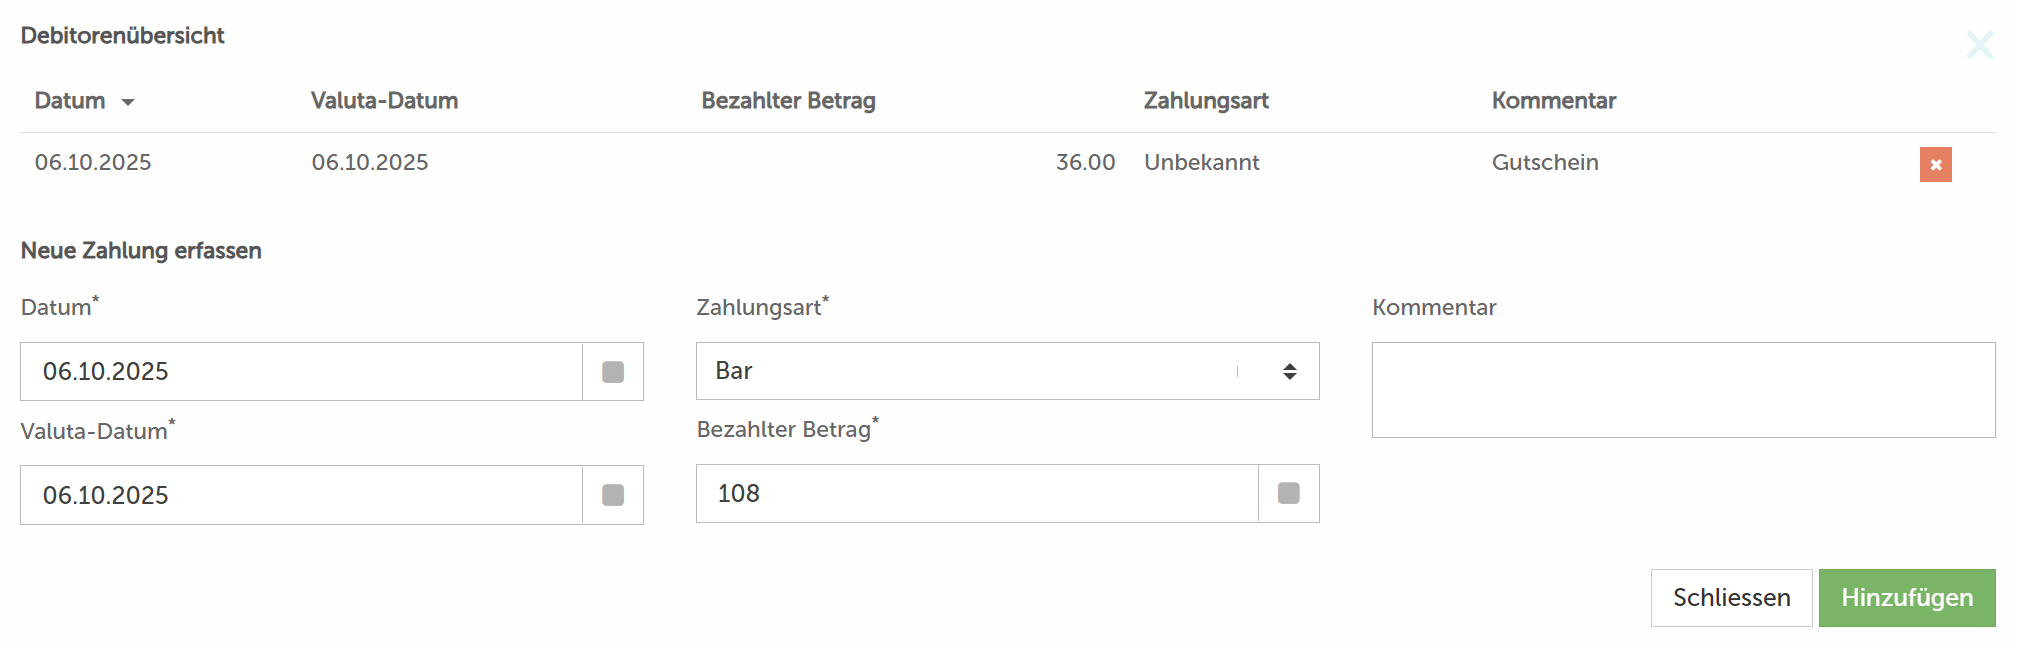This screenshot has width=2017, height=647.
Task: Click the icon button beside Bezahlter Betrag input
Action: (x=1289, y=493)
